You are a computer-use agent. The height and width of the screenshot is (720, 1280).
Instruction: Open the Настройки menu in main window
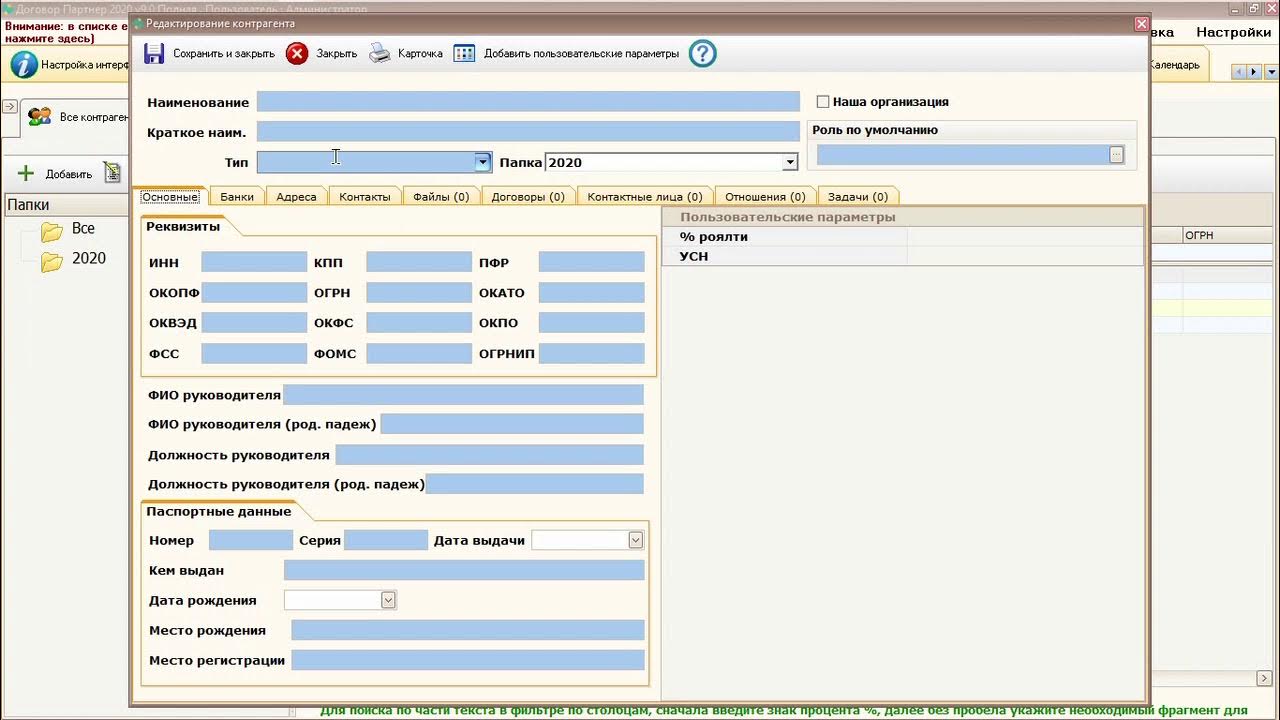(x=1233, y=32)
